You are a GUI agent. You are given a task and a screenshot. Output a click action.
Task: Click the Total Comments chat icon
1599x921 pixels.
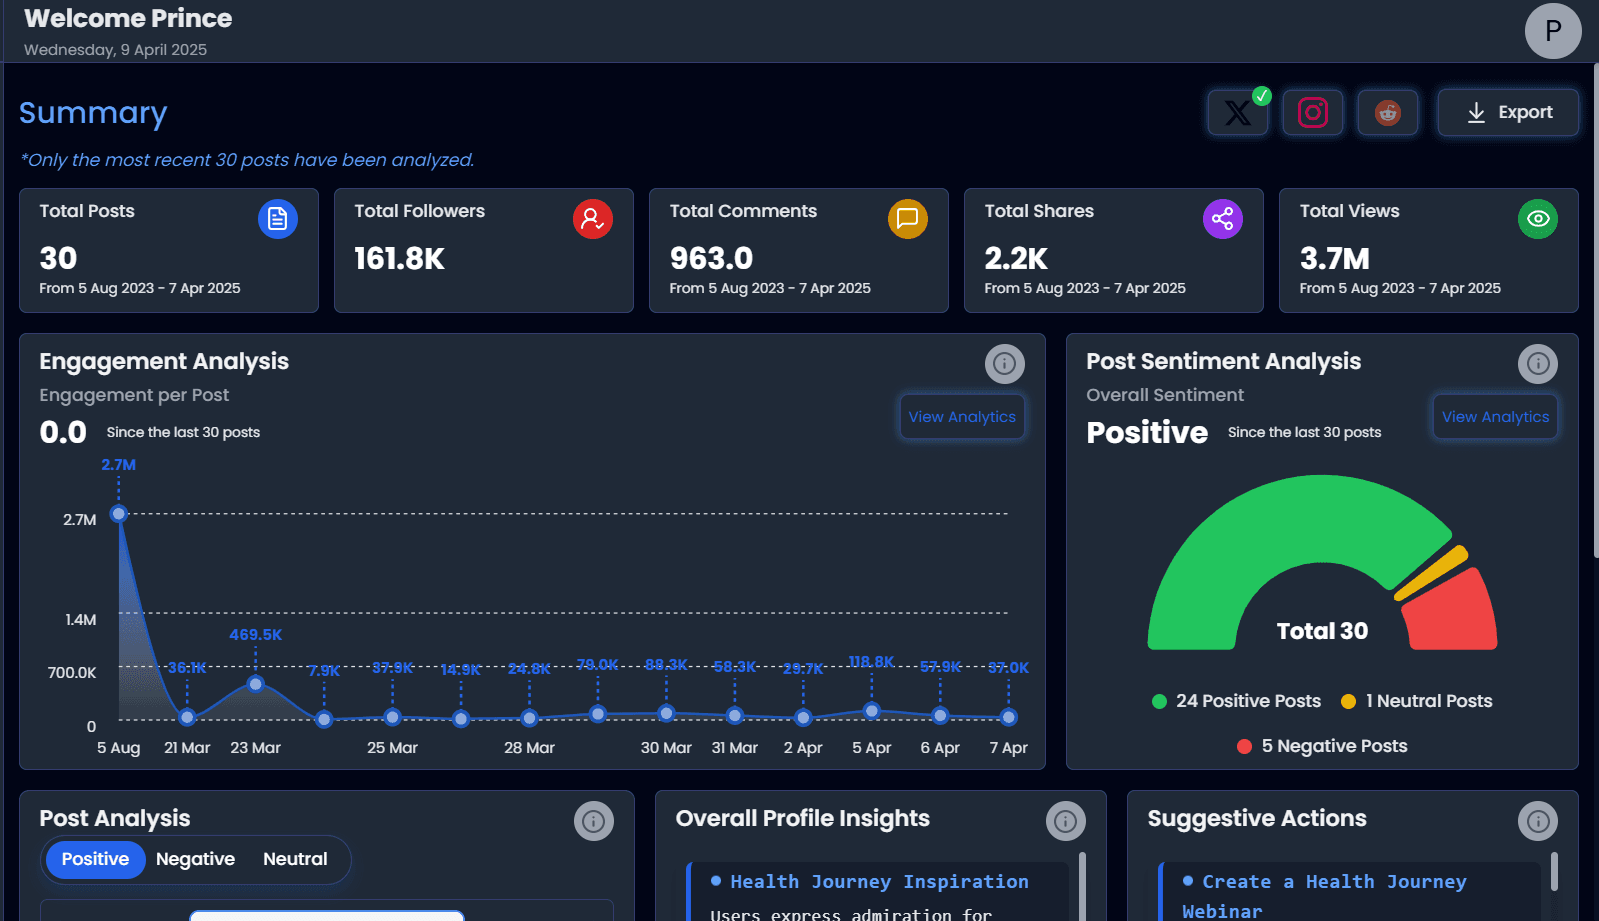tap(907, 219)
